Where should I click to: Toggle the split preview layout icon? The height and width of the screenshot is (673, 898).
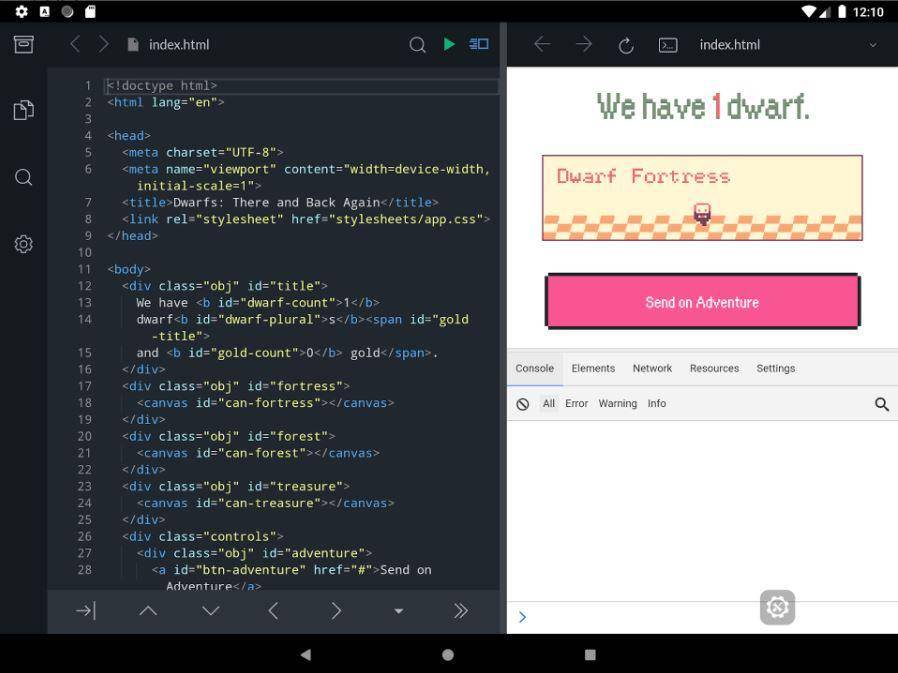[479, 44]
